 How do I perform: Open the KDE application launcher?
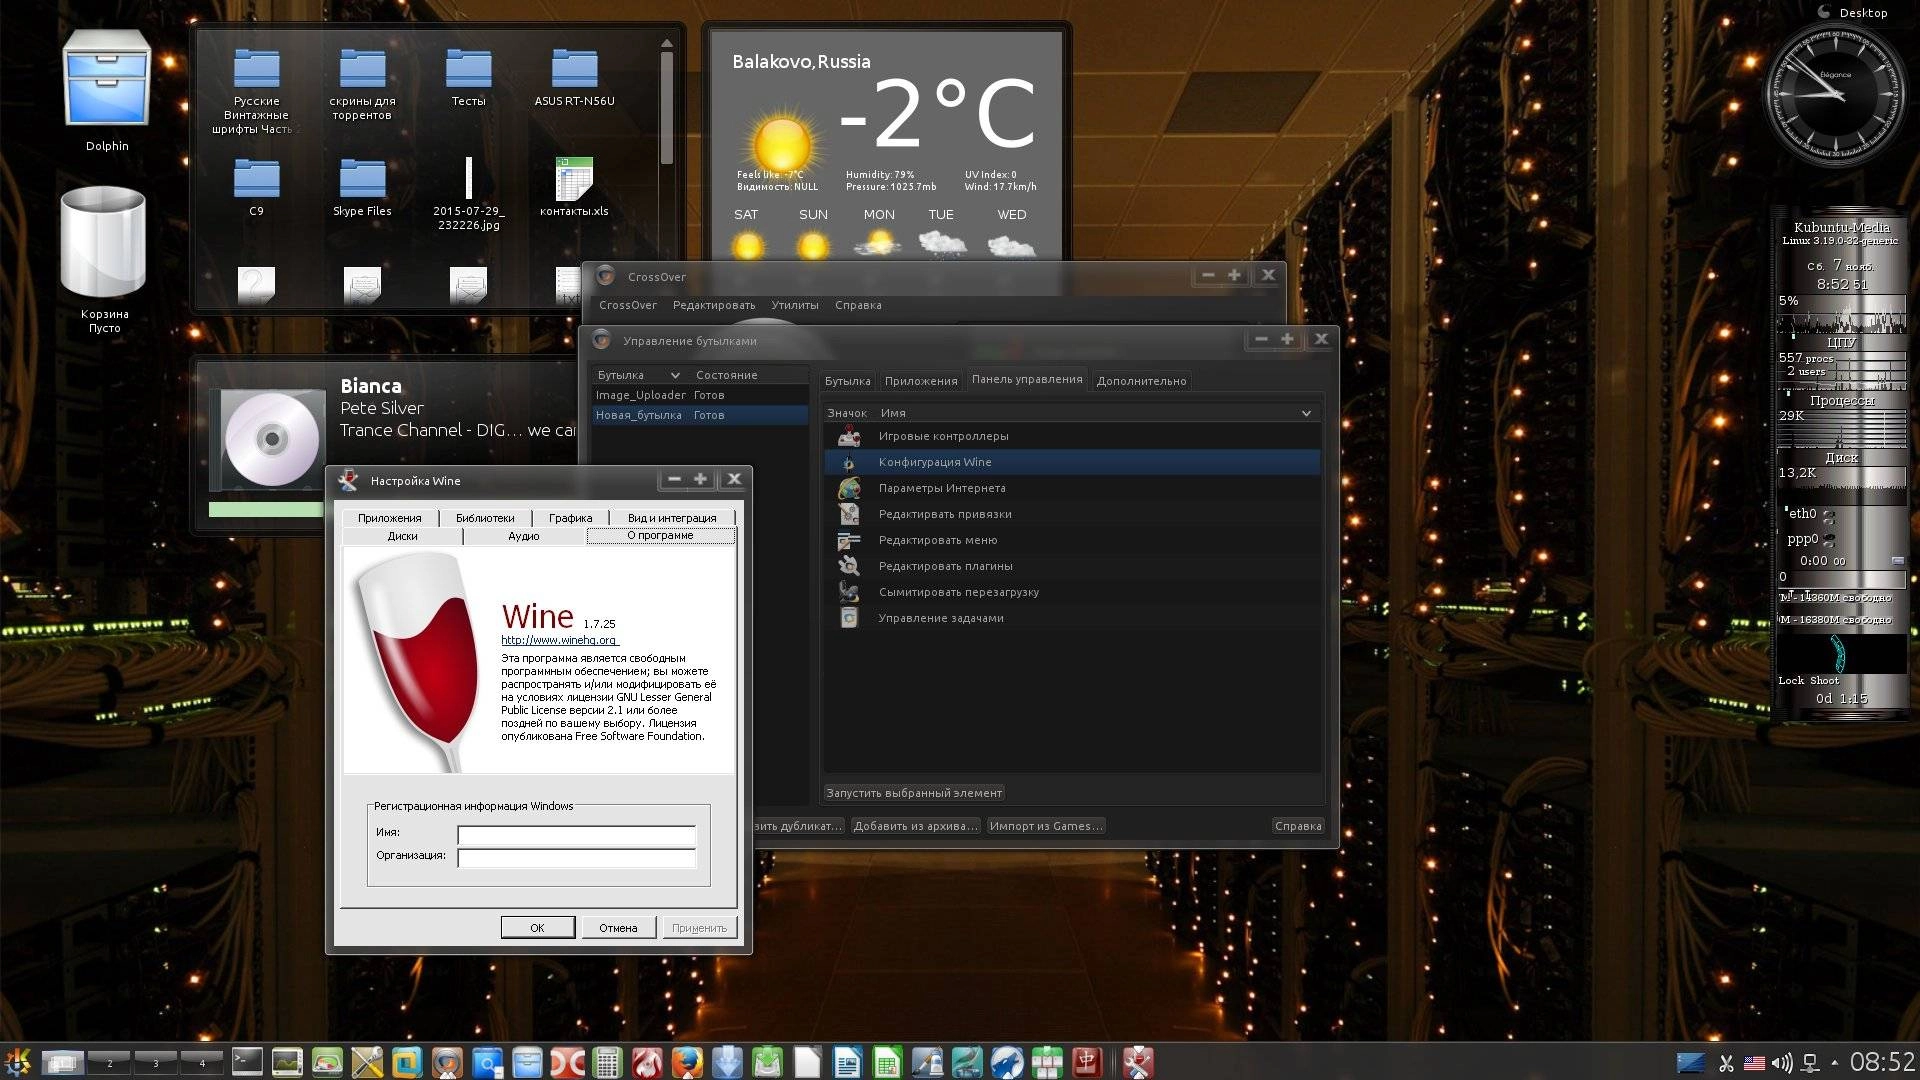[17, 1061]
